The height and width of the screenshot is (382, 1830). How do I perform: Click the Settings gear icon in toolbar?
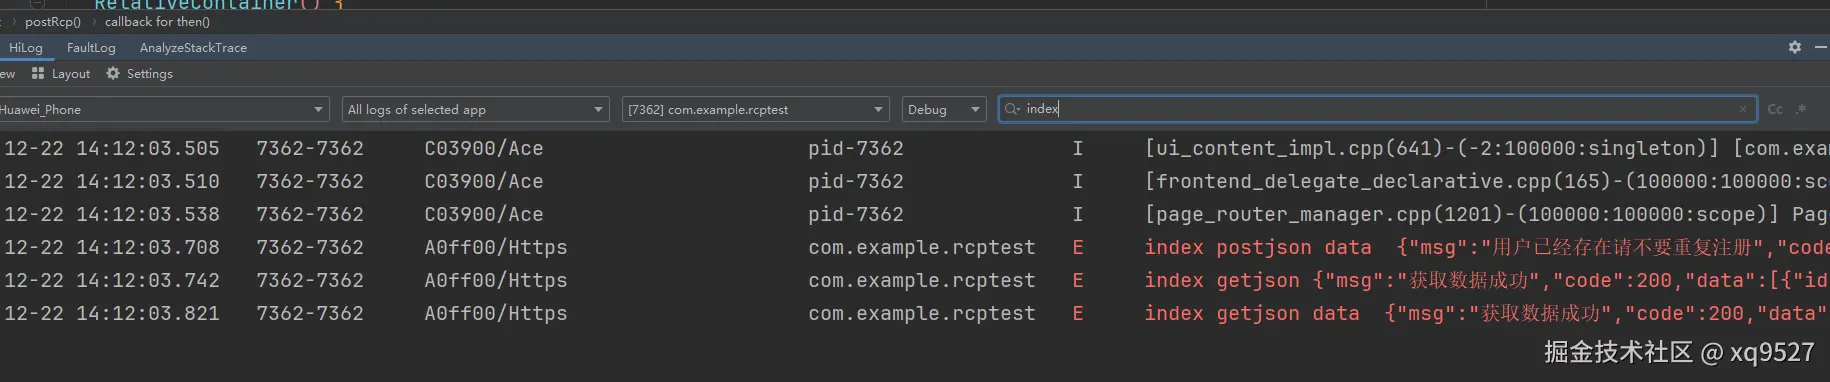point(113,73)
